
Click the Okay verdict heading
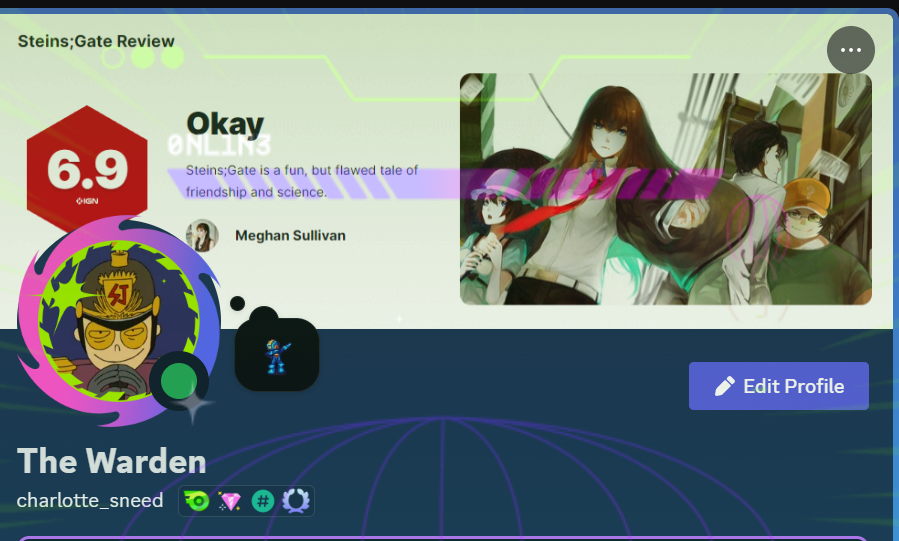(225, 124)
